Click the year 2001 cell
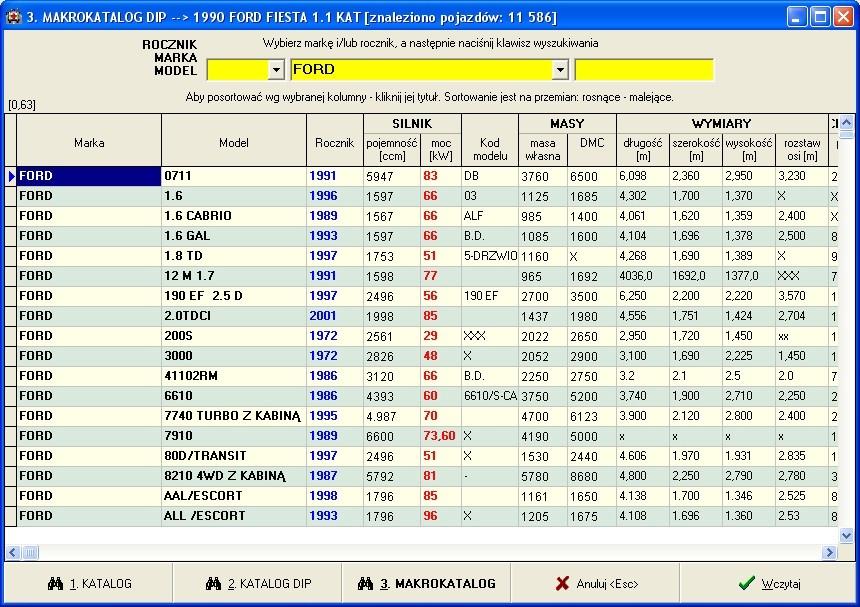The height and width of the screenshot is (607, 860). pos(335,316)
